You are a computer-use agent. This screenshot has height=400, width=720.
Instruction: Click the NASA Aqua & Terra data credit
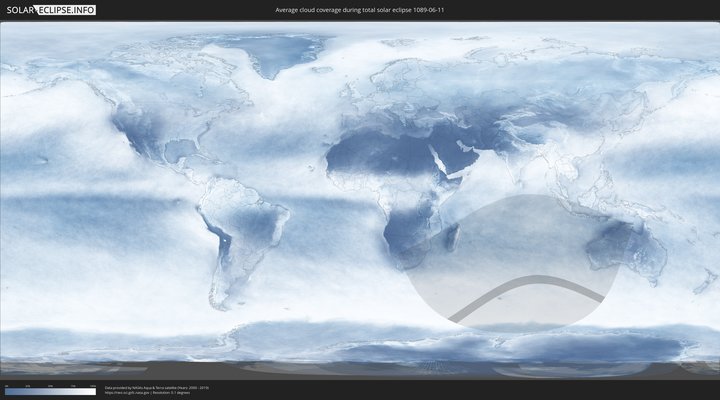coord(157,386)
